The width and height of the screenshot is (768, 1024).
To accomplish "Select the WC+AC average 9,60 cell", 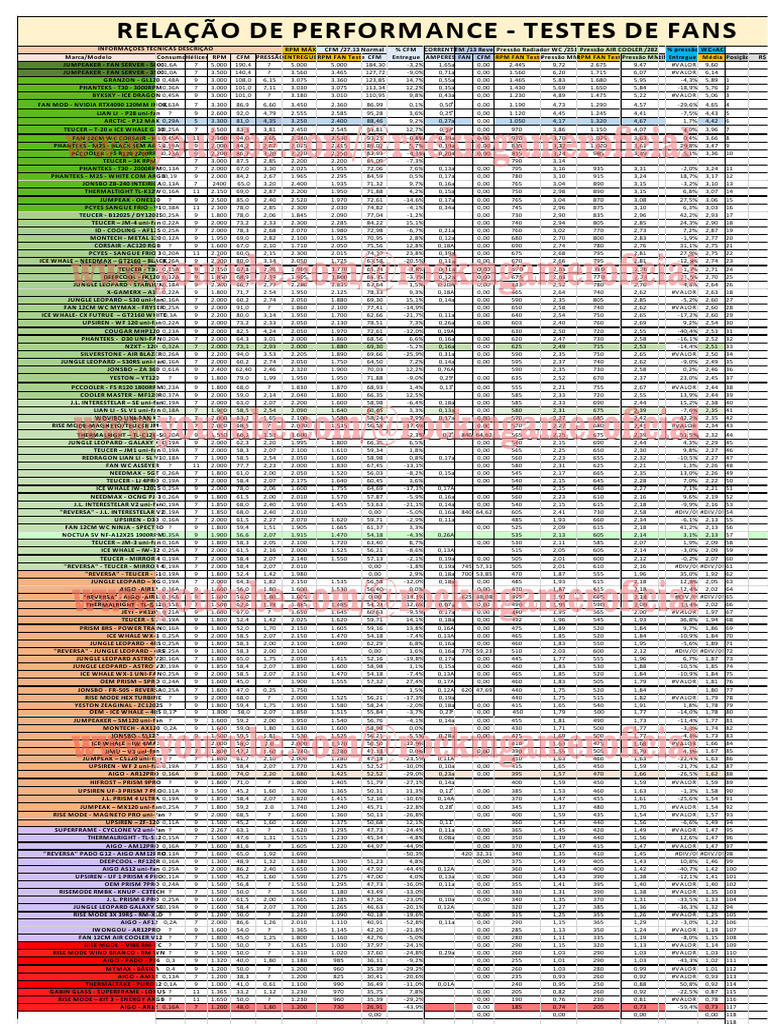I will (712, 65).
